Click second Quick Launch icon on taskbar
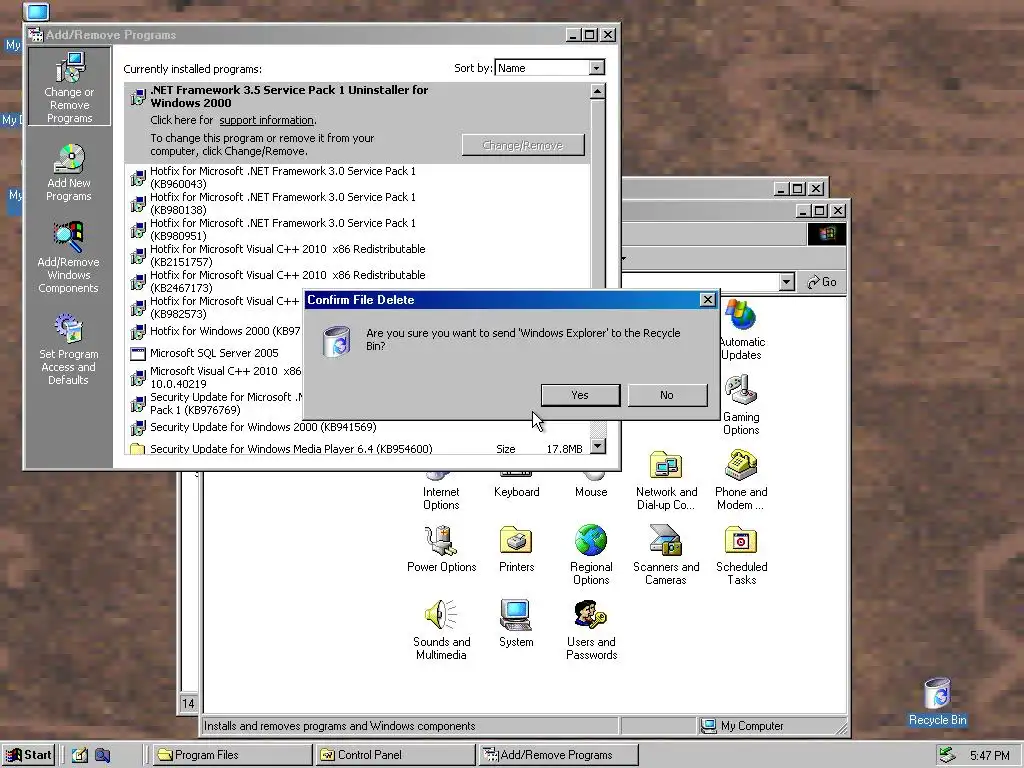 coord(103,755)
